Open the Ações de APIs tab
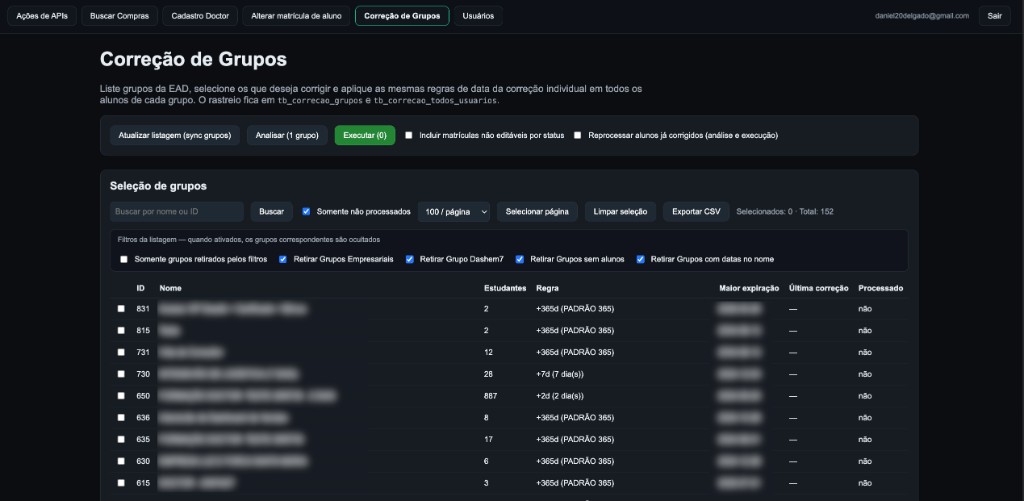 click(x=42, y=16)
